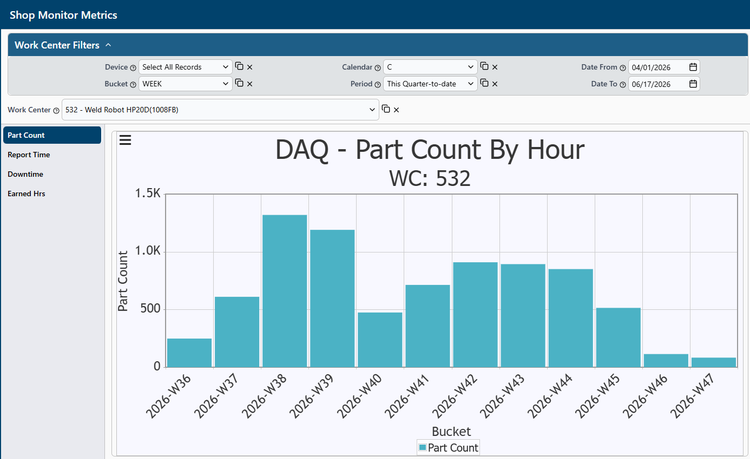Collapse the Work Center Filters panel
Screen dimensions: 750x459
[108, 45]
